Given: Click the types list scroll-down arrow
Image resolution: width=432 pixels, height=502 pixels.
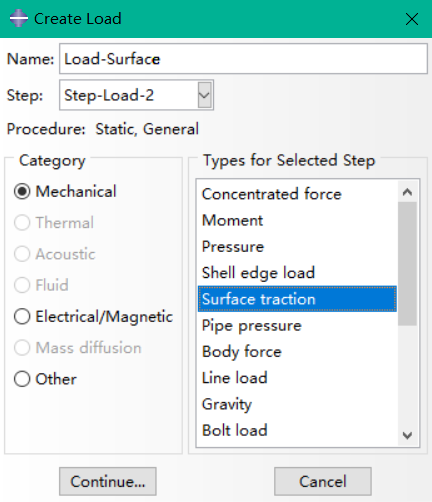Looking at the screenshot, I should (407, 435).
